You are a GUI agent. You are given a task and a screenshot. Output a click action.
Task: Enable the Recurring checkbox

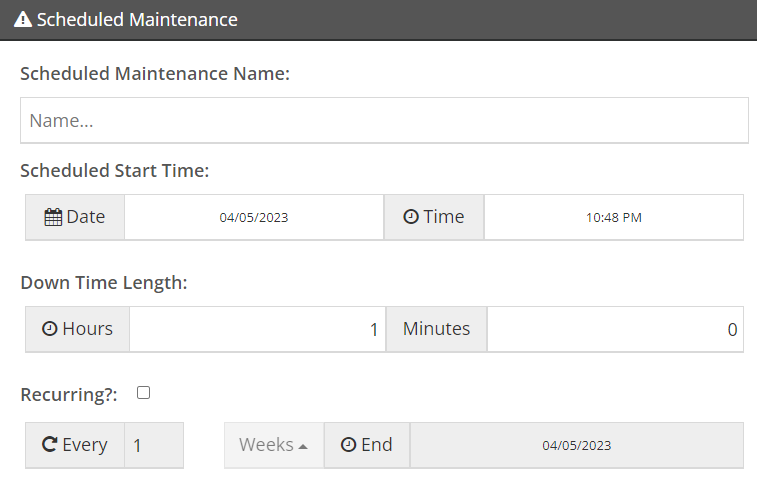(x=143, y=393)
